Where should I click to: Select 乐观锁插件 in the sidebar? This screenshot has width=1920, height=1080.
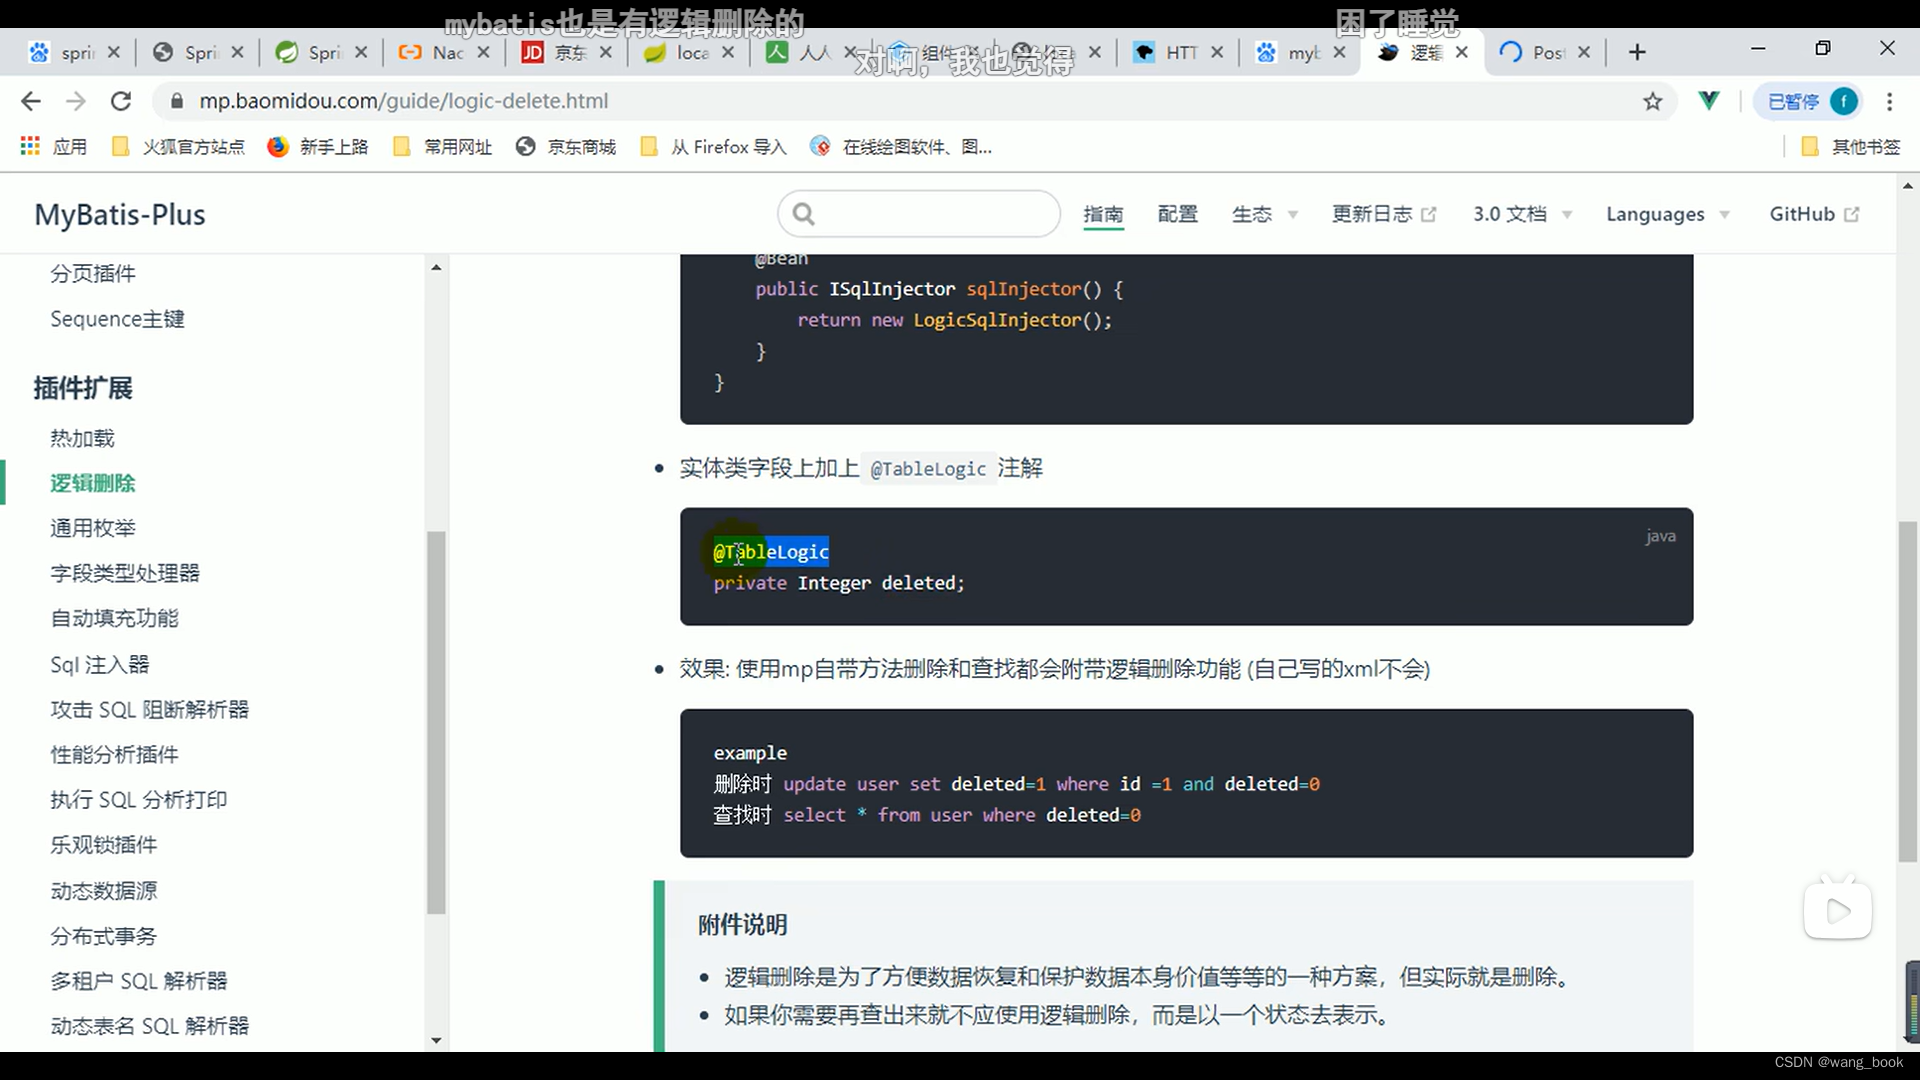(x=104, y=845)
